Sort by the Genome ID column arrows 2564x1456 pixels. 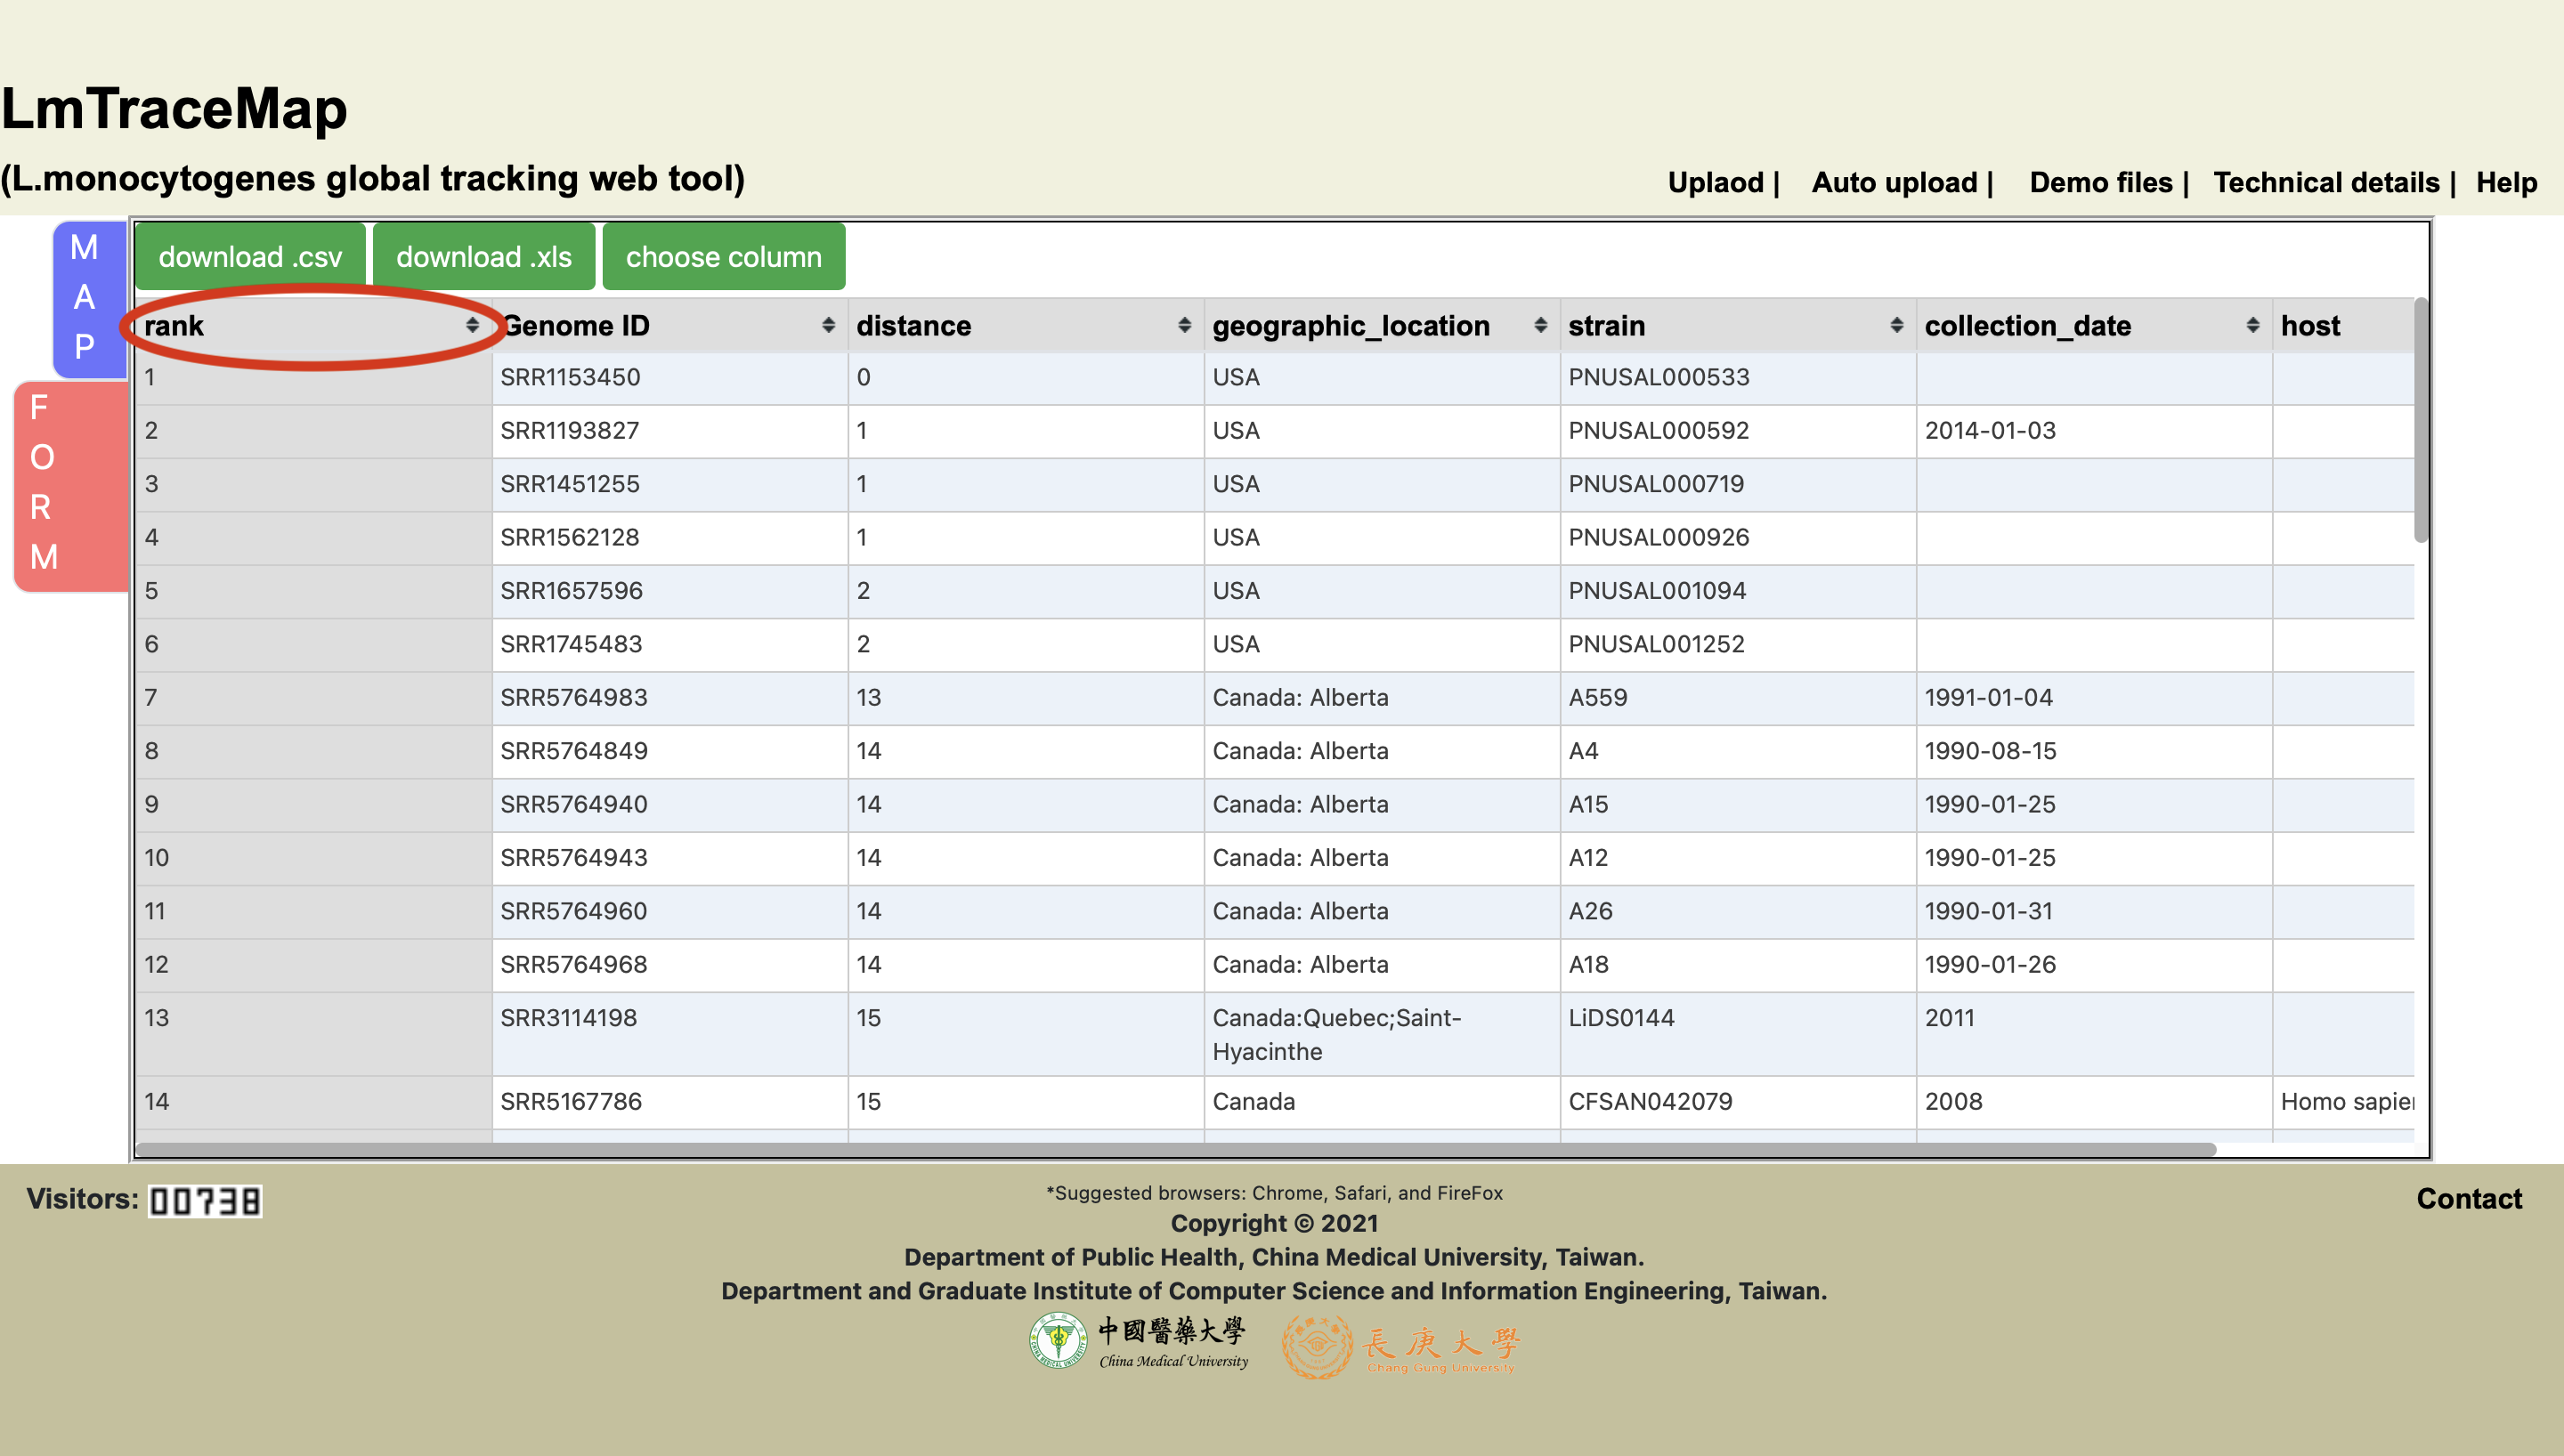[x=828, y=325]
